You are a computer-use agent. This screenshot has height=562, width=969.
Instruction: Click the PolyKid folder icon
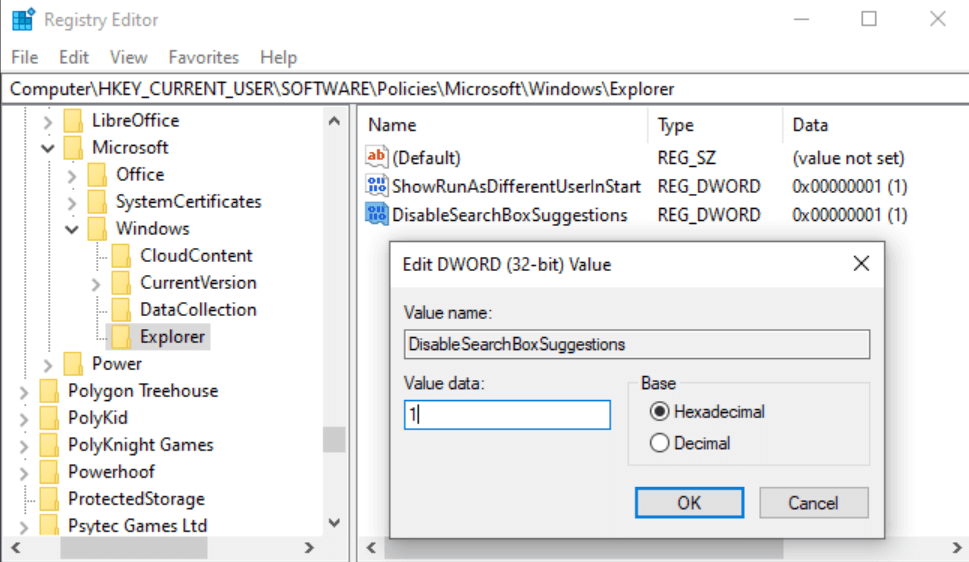pos(49,418)
